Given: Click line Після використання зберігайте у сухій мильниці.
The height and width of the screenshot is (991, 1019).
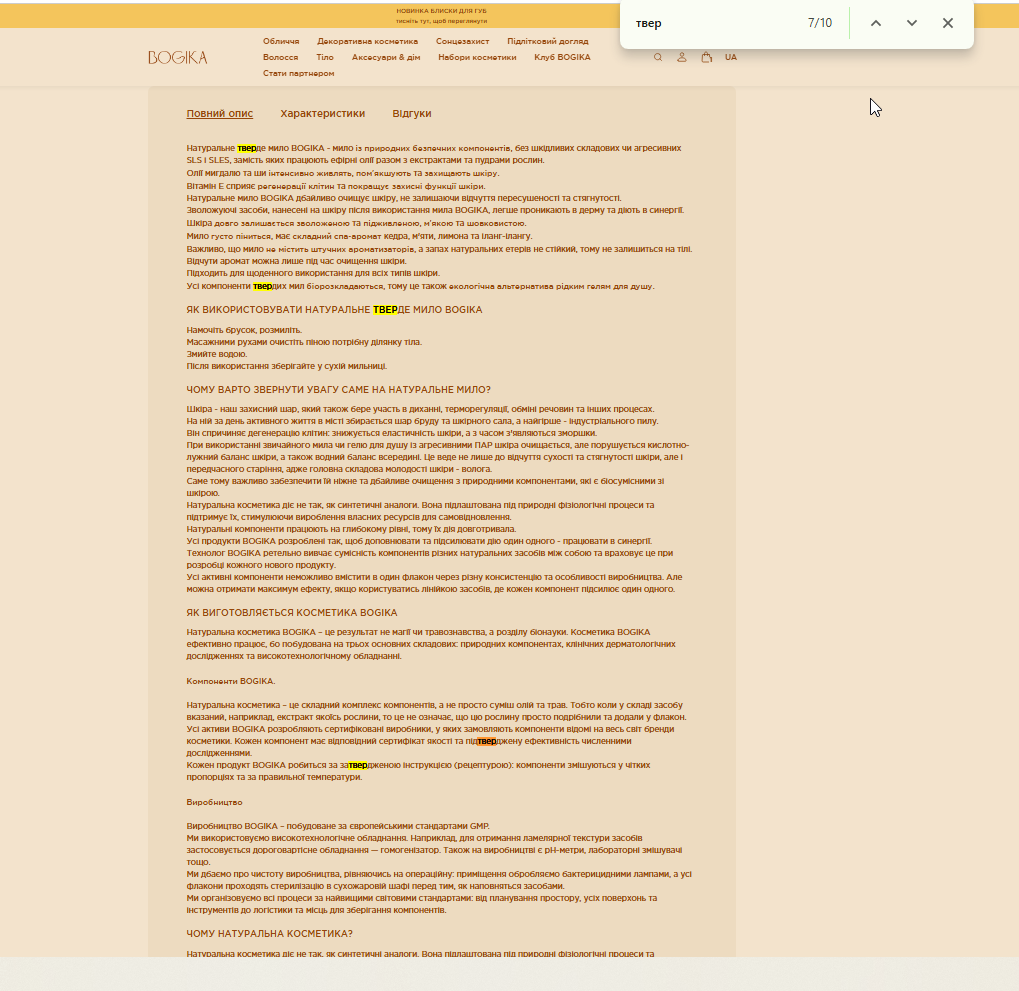Looking at the screenshot, I should (287, 366).
